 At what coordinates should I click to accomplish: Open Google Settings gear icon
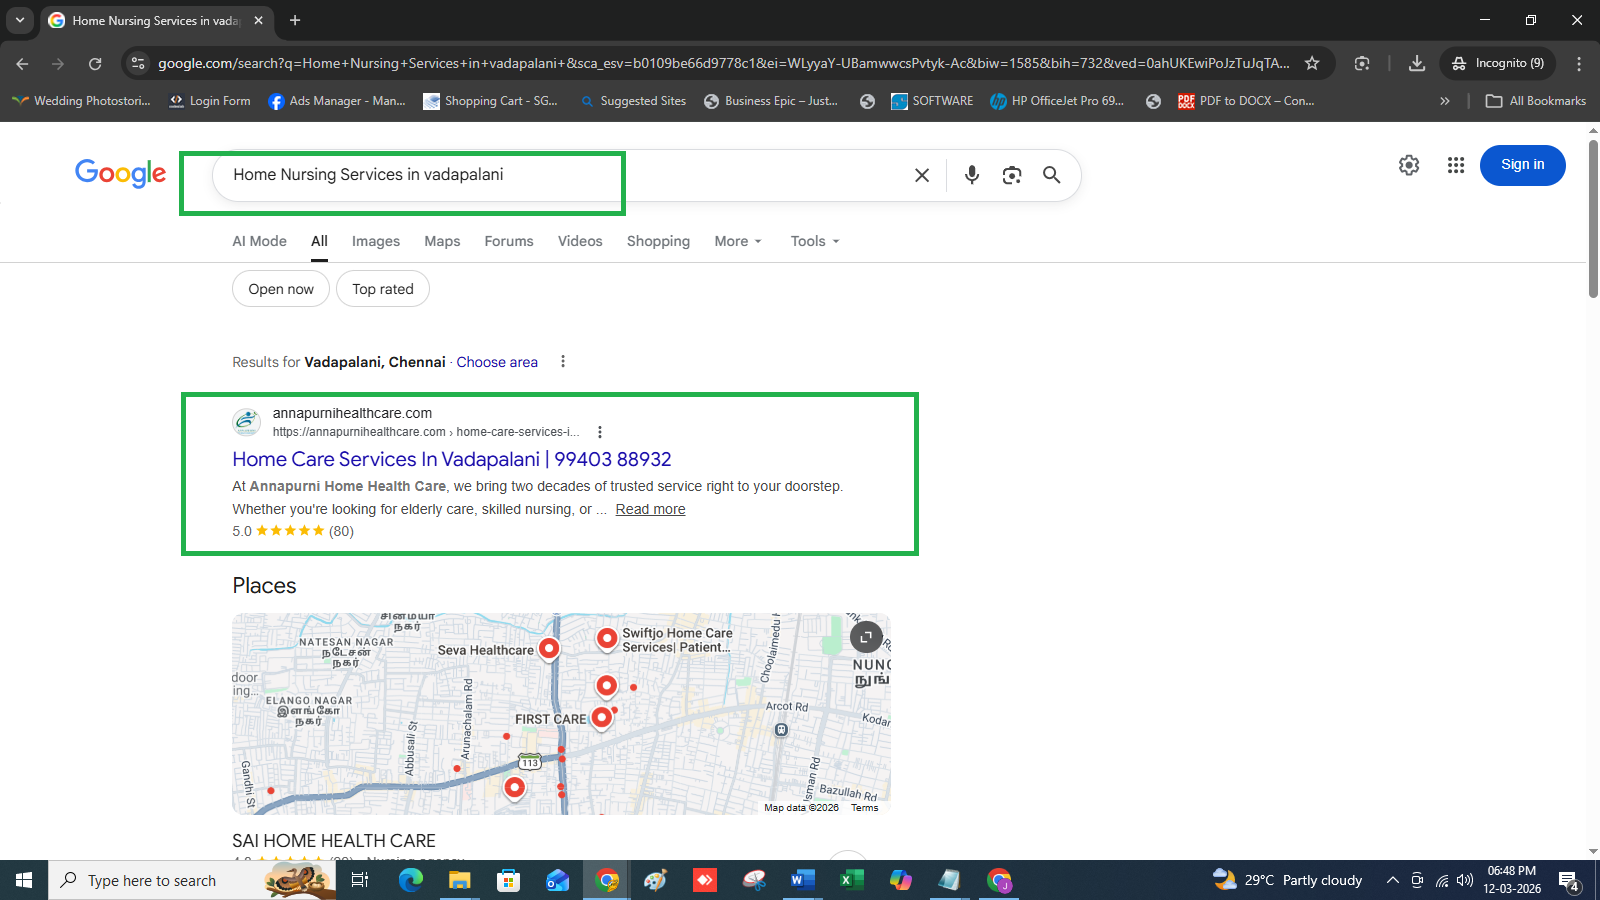coord(1409,165)
